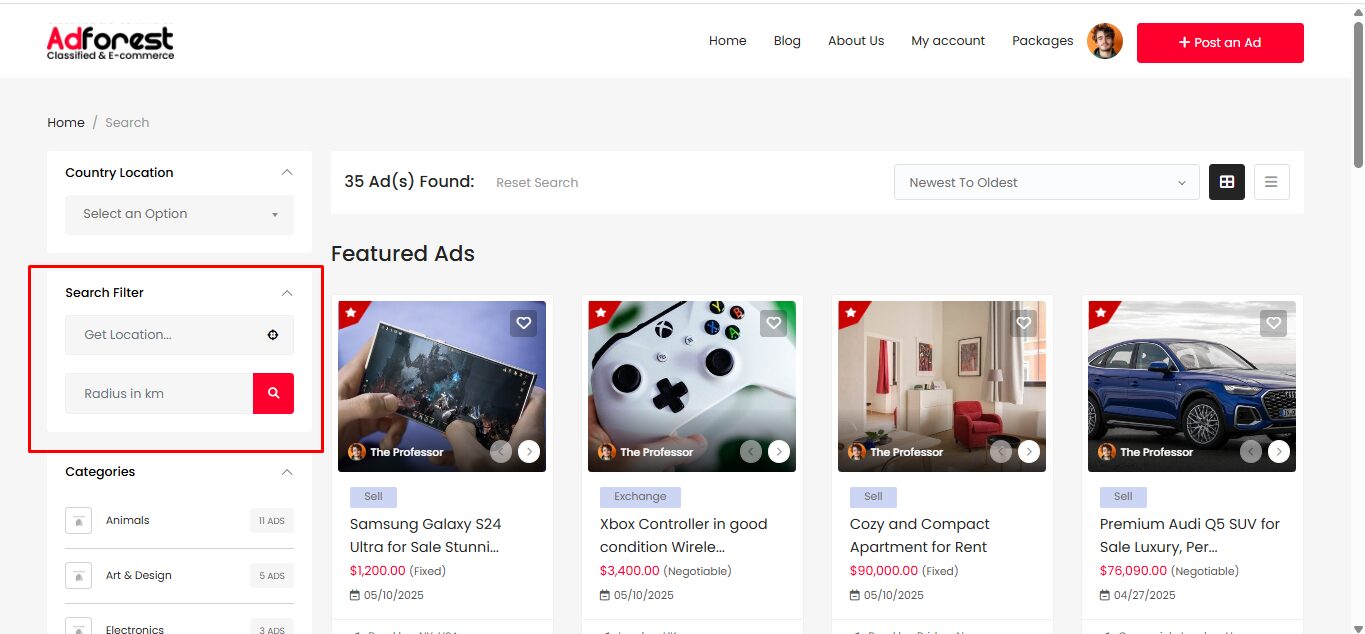This screenshot has height=634, width=1365.
Task: Click heart icon on Xbox Controller ad
Action: tap(773, 323)
